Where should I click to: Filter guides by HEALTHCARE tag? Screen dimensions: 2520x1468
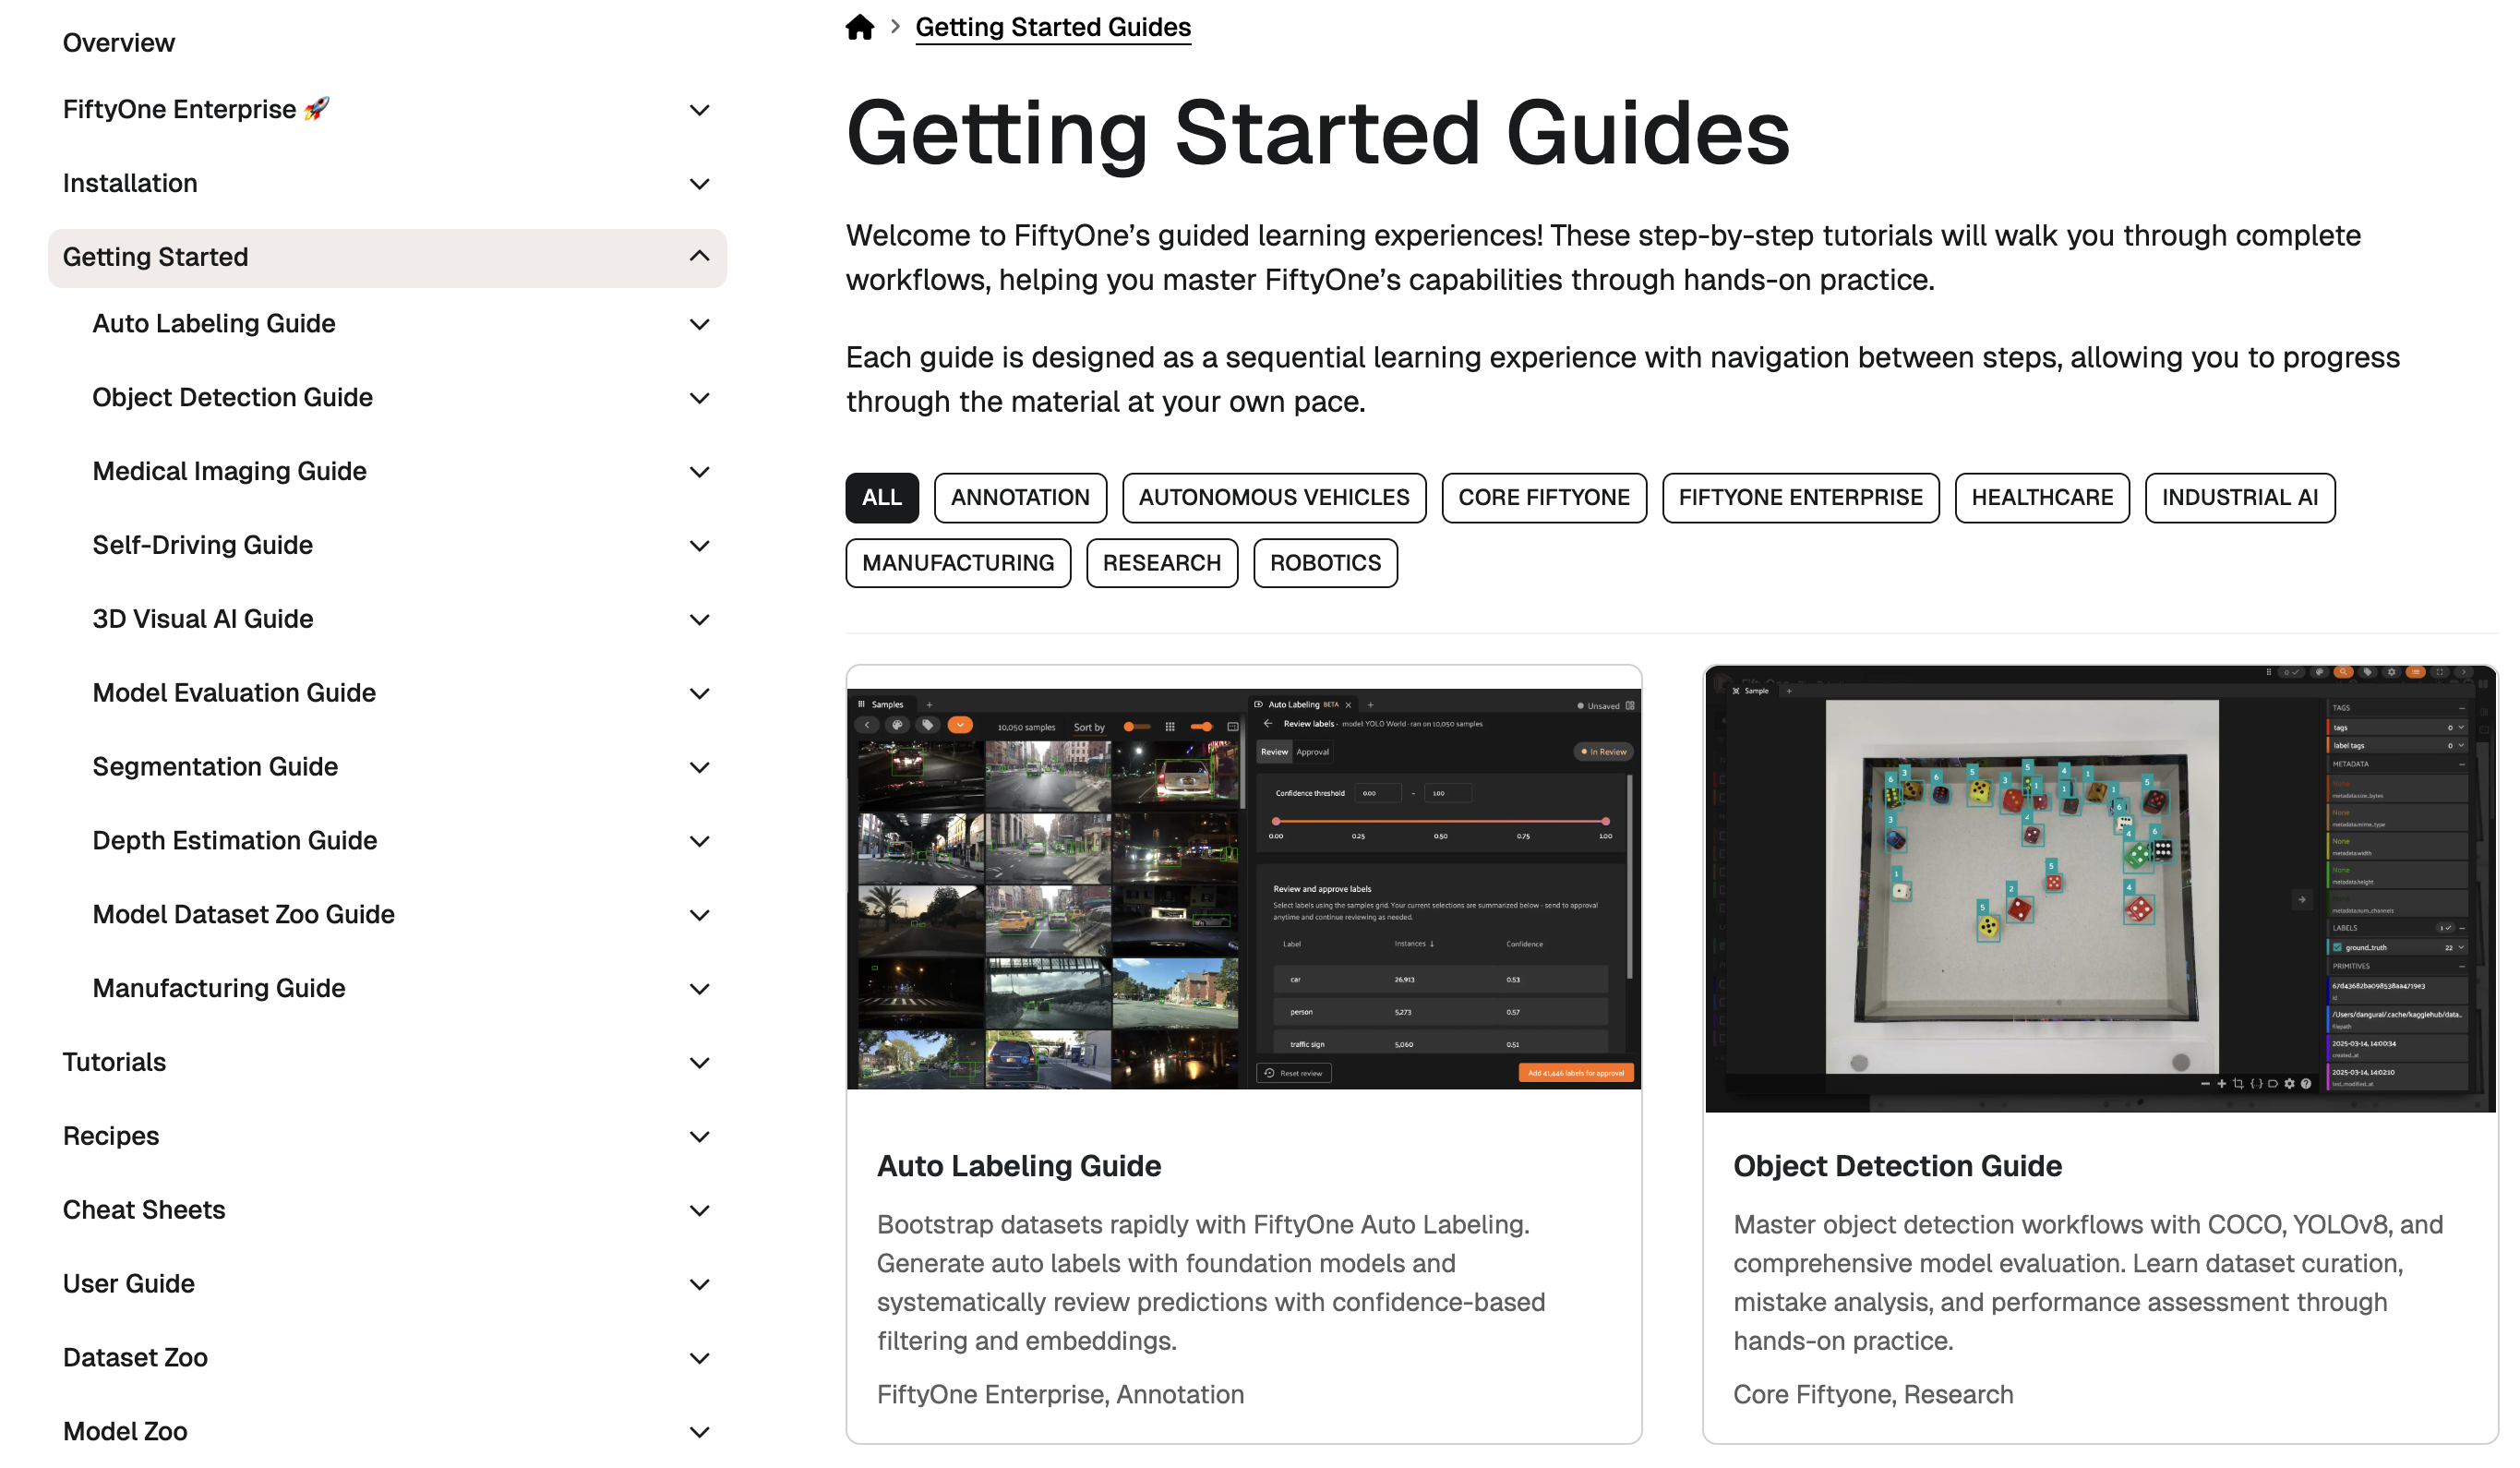click(x=2041, y=498)
